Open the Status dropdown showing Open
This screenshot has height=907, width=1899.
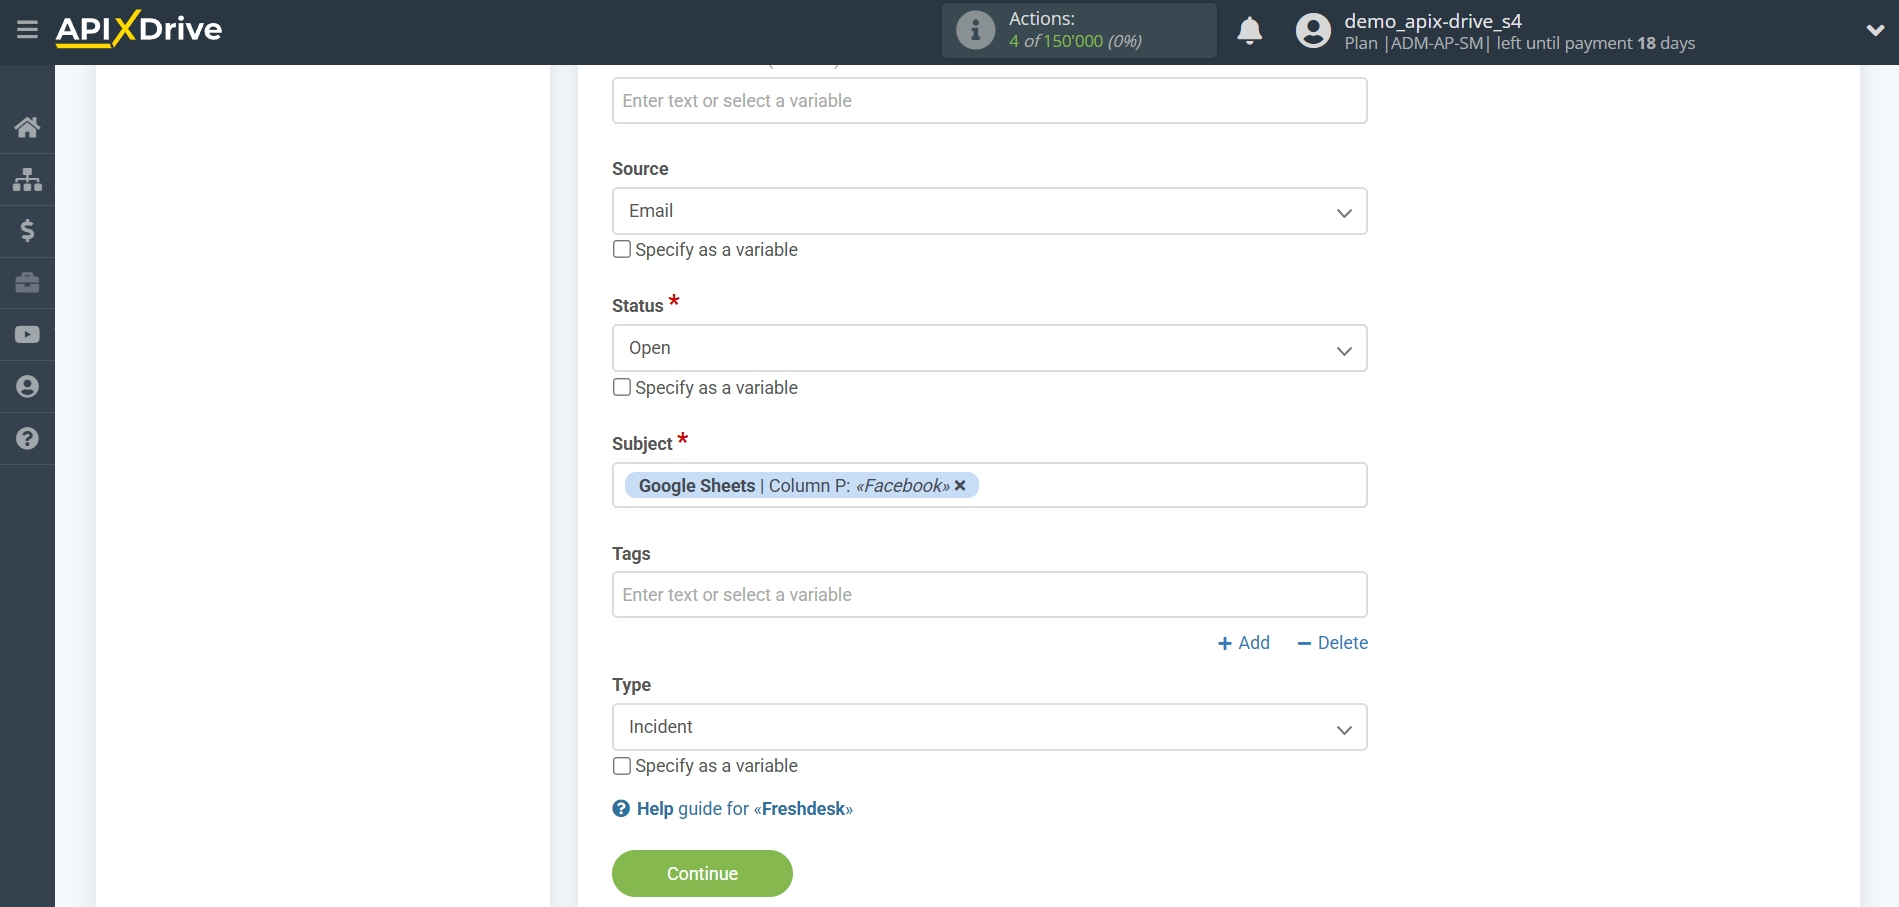[x=989, y=348]
